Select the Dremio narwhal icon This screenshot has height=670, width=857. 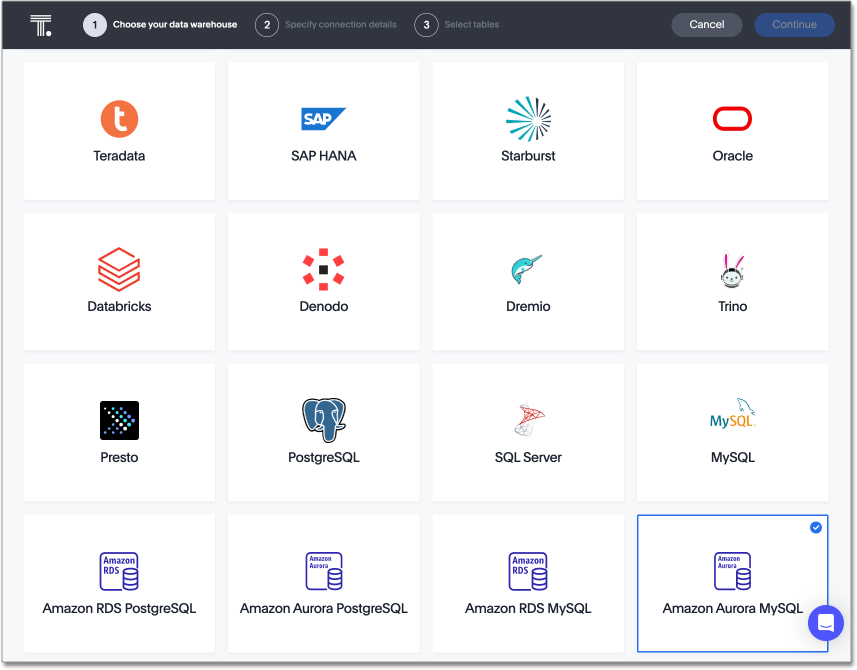coord(528,268)
